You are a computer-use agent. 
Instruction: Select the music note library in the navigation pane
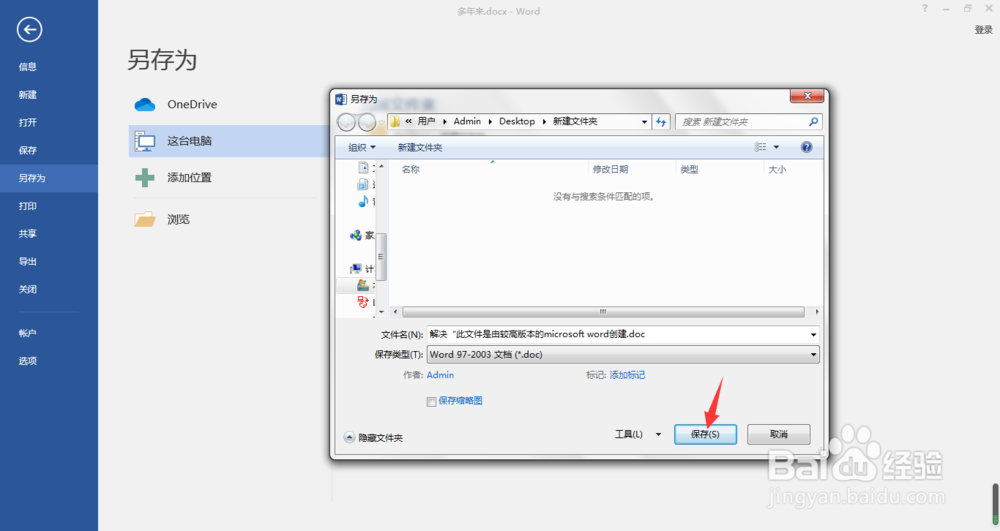[x=363, y=201]
